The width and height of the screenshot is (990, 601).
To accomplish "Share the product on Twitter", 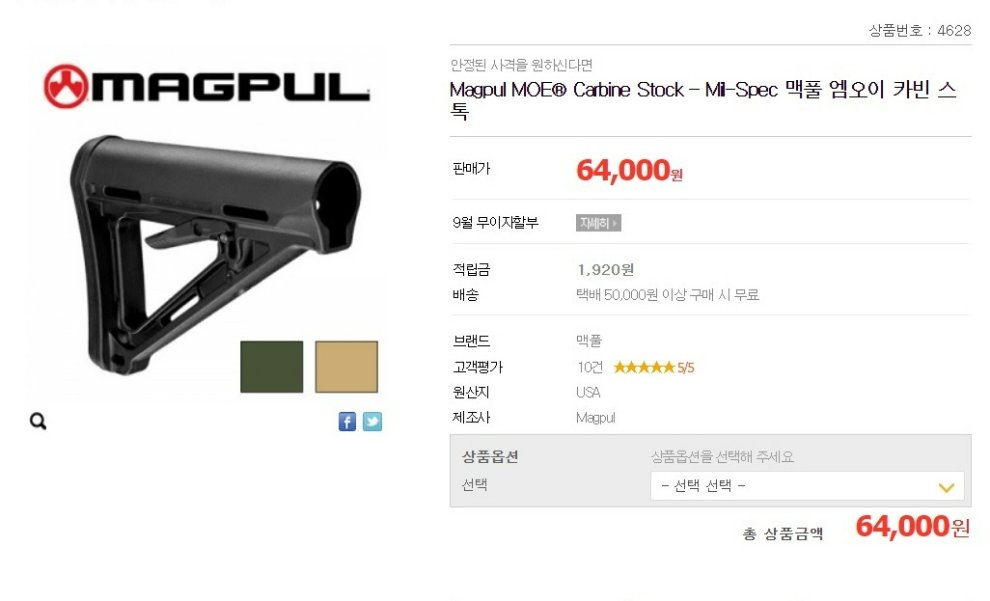I will pos(373,422).
